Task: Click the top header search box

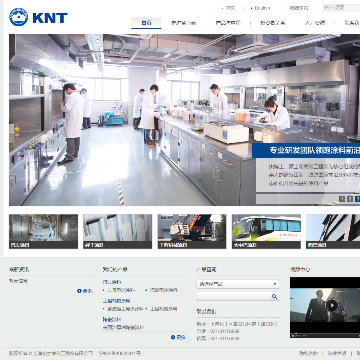Action: click(x=341, y=7)
